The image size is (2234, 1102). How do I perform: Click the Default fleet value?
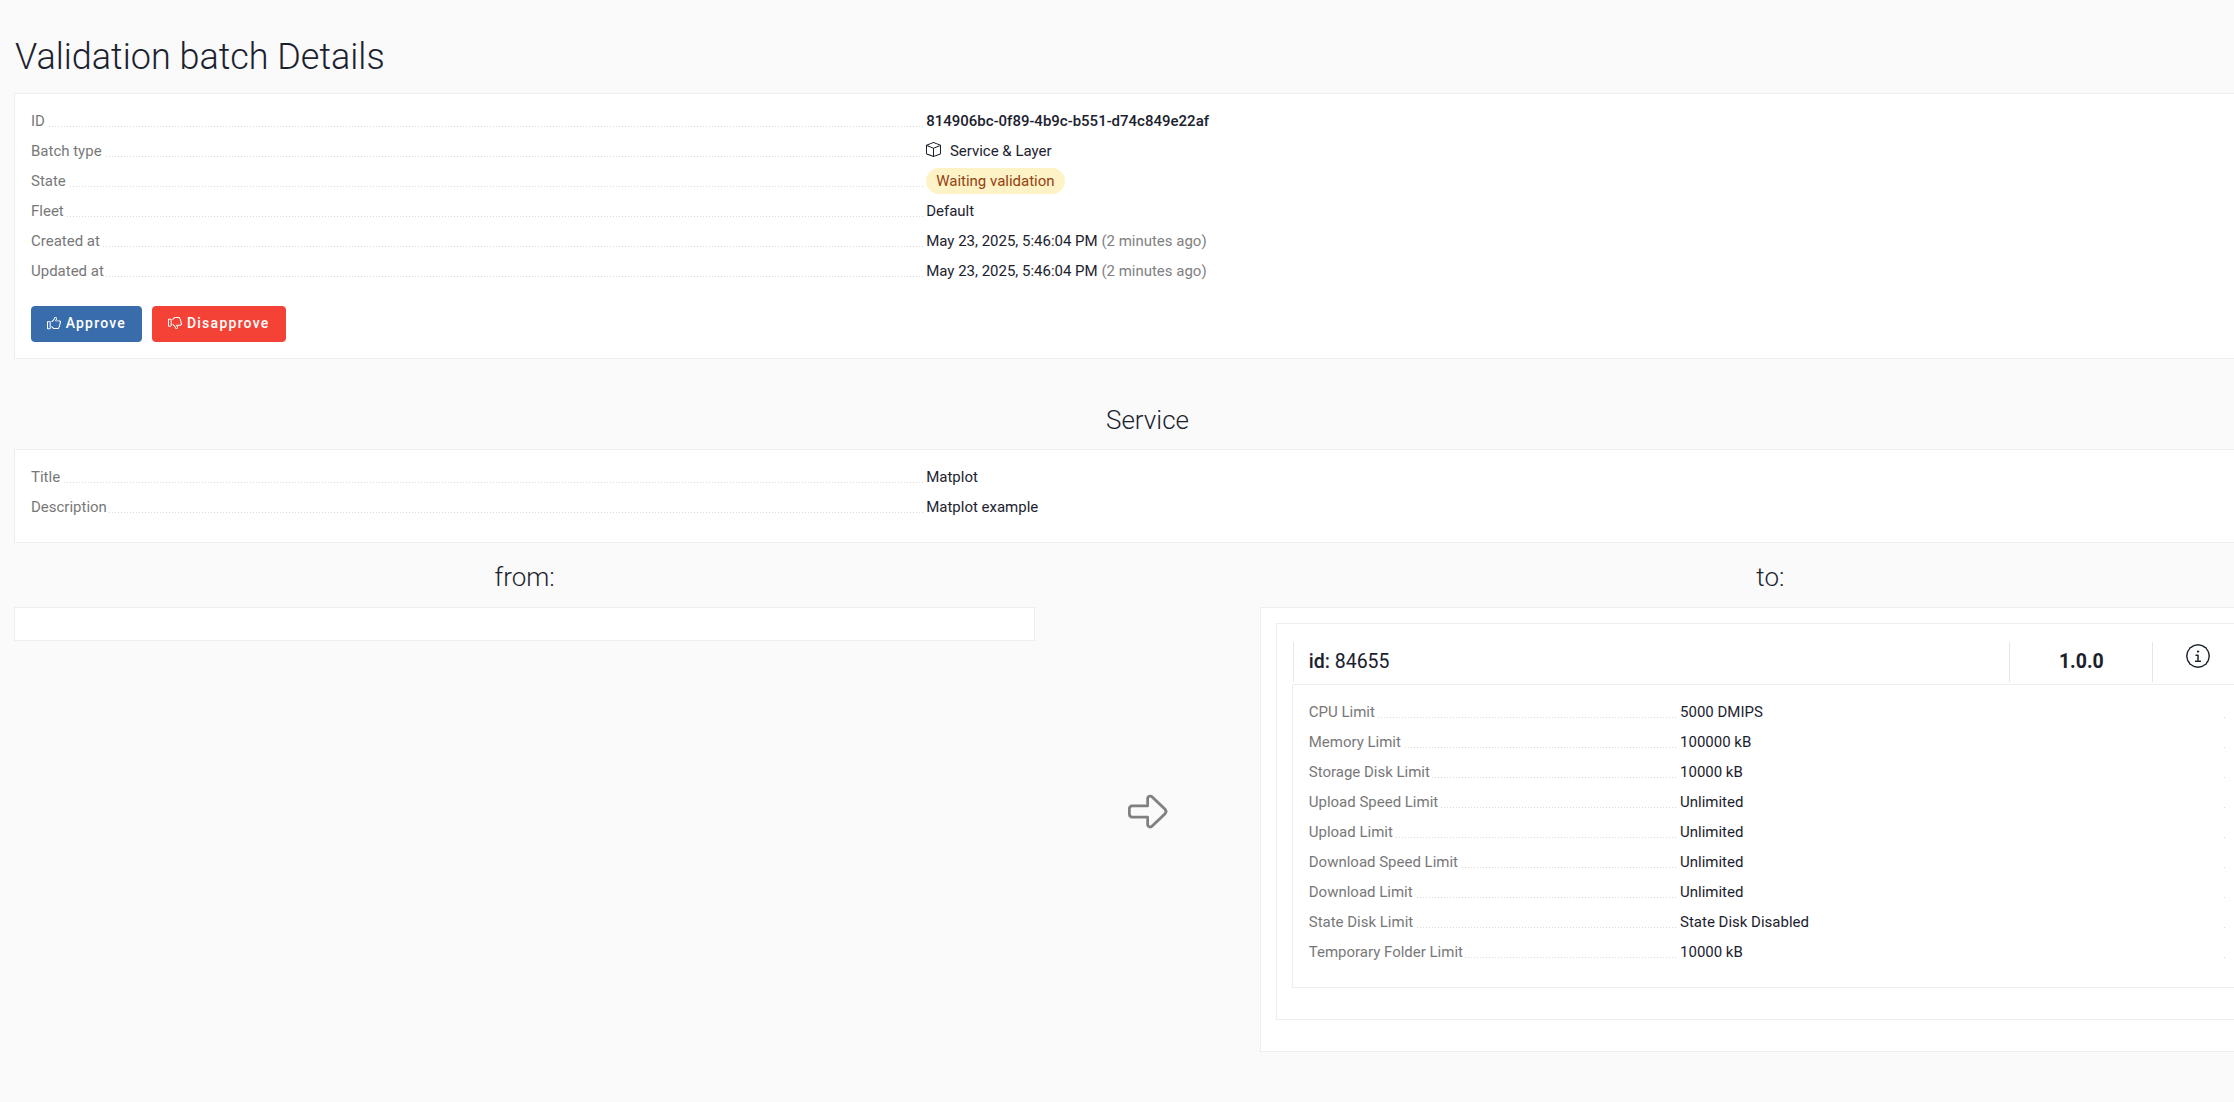(x=949, y=211)
